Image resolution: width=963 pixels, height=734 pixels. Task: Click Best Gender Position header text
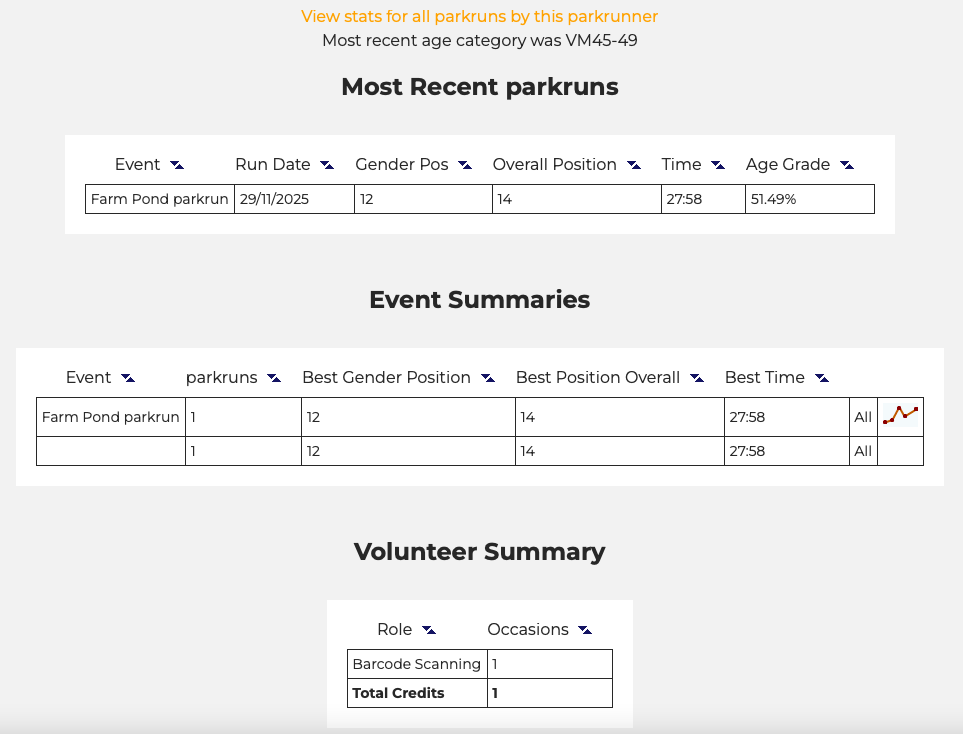coord(386,377)
